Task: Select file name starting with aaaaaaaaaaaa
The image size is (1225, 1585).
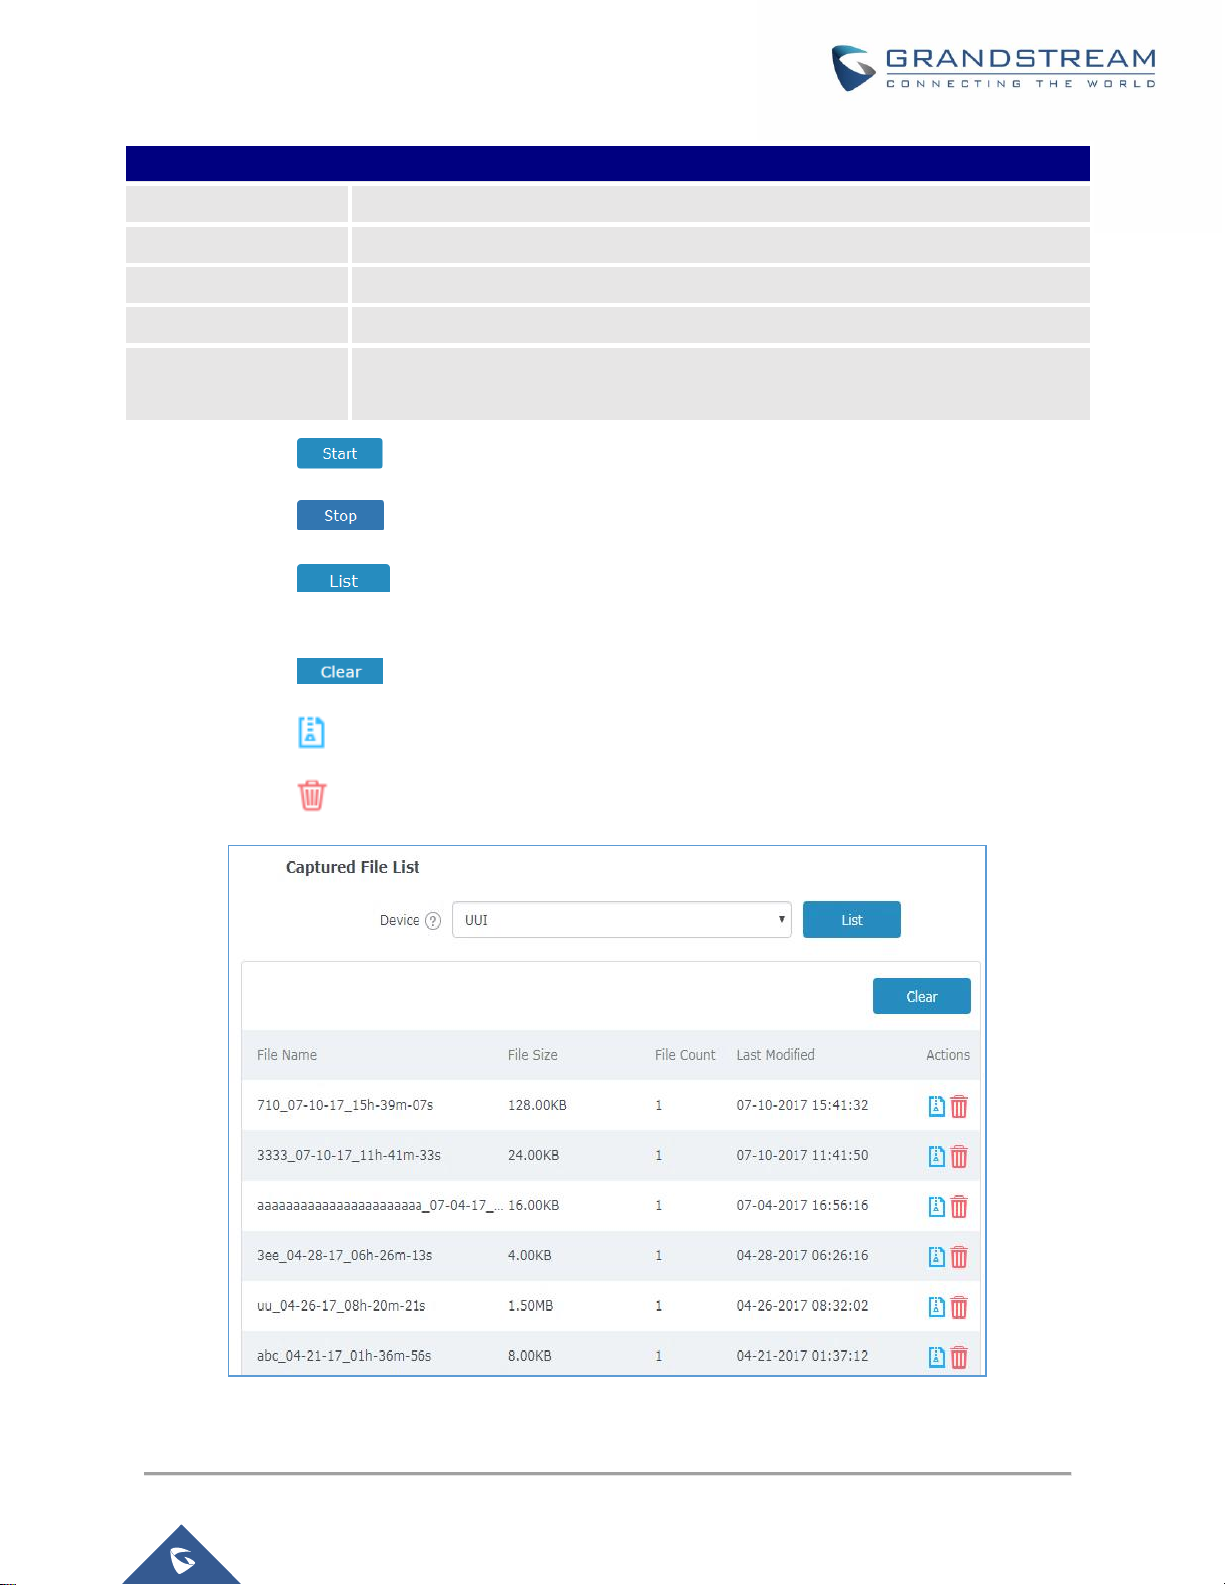Action: (380, 1205)
